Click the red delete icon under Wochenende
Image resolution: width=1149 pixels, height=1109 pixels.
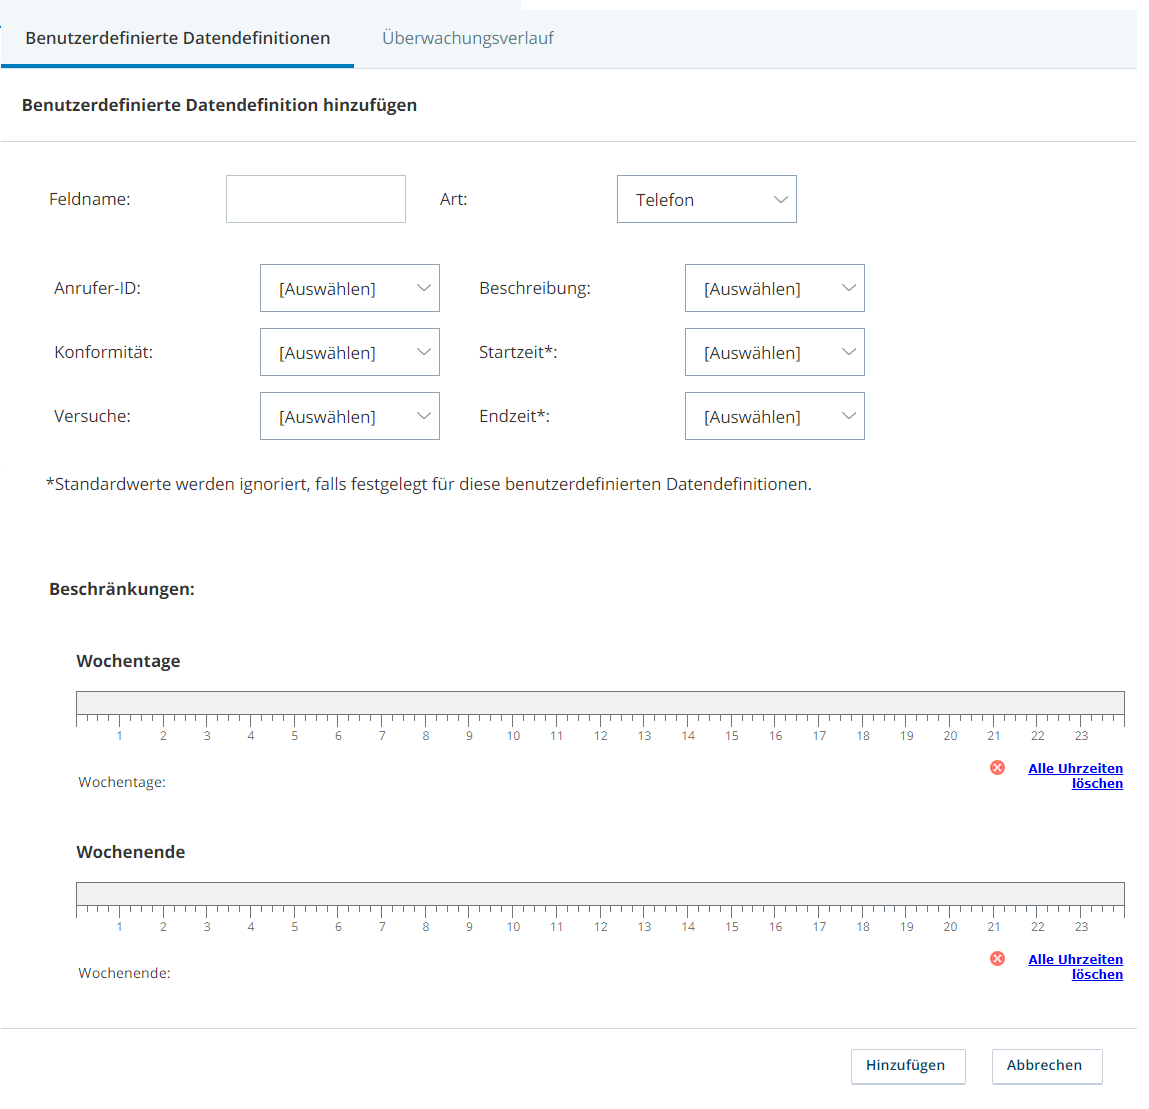pyautogui.click(x=997, y=959)
